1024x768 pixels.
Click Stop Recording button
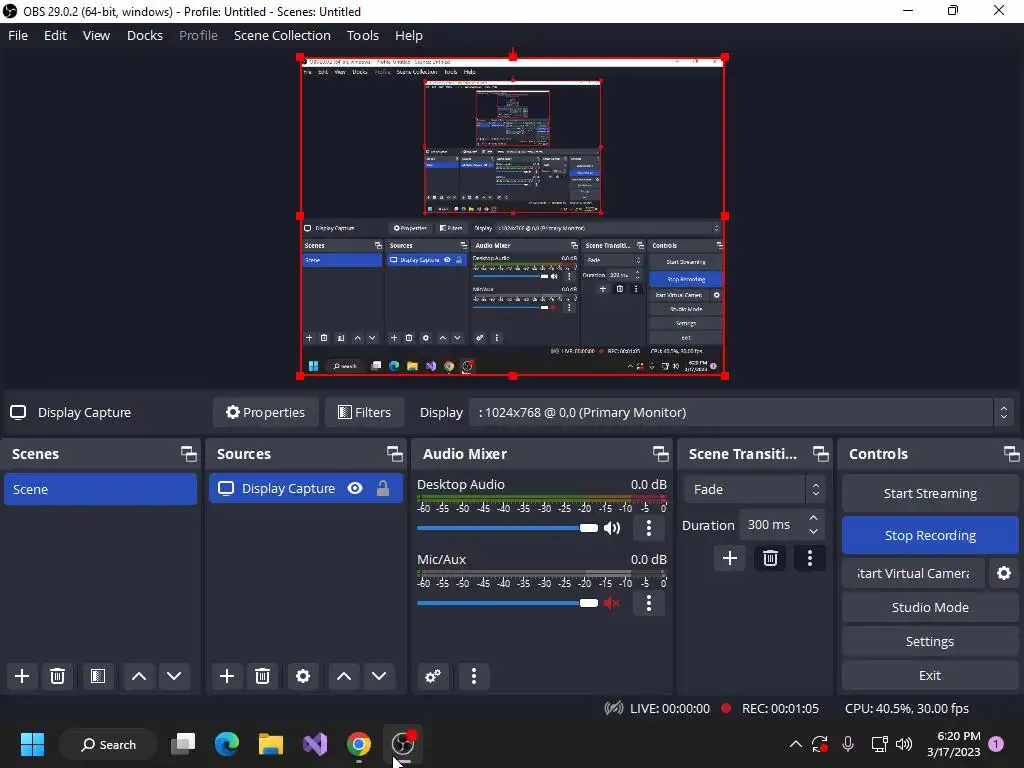(x=930, y=536)
